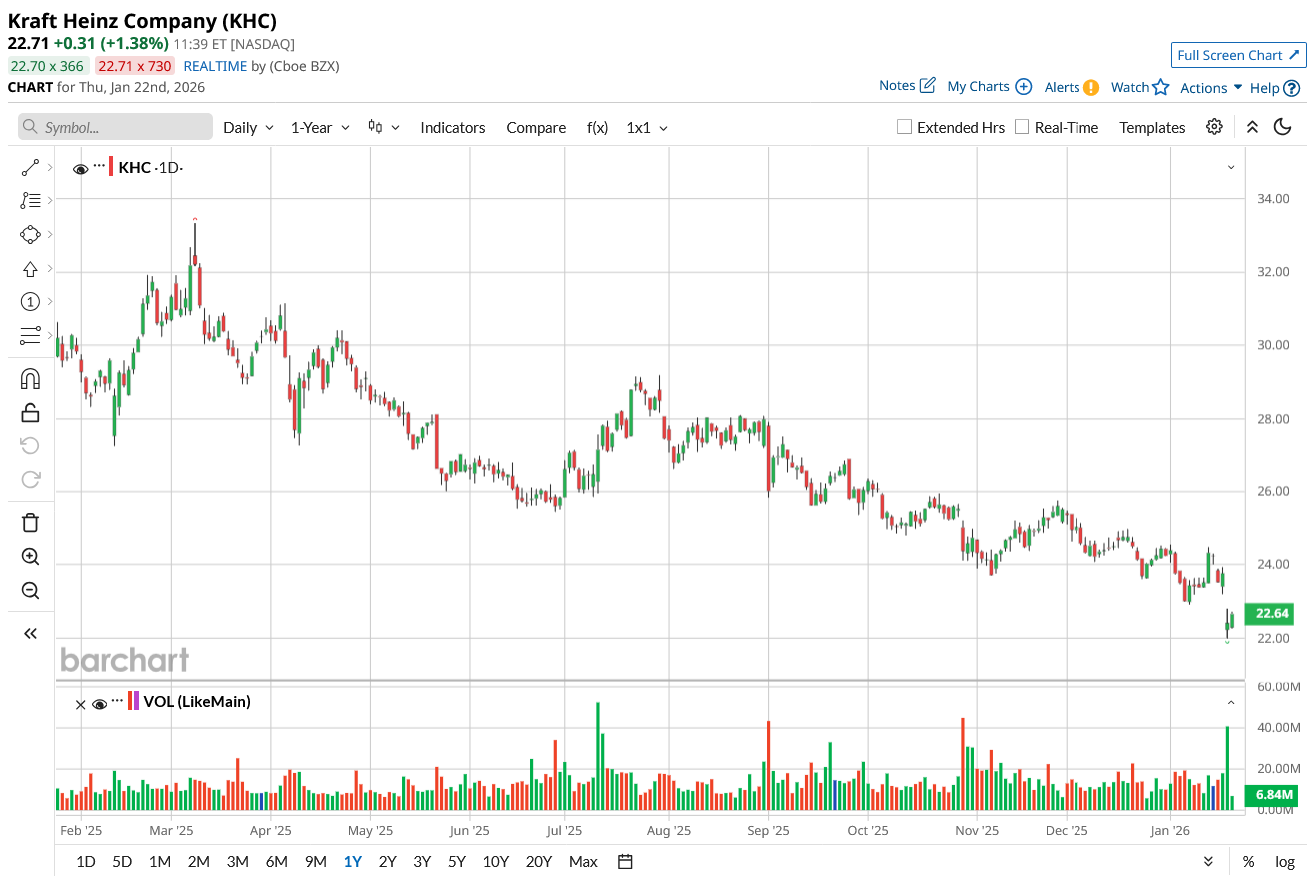
Task: Open the Templates menu
Action: click(x=1152, y=127)
